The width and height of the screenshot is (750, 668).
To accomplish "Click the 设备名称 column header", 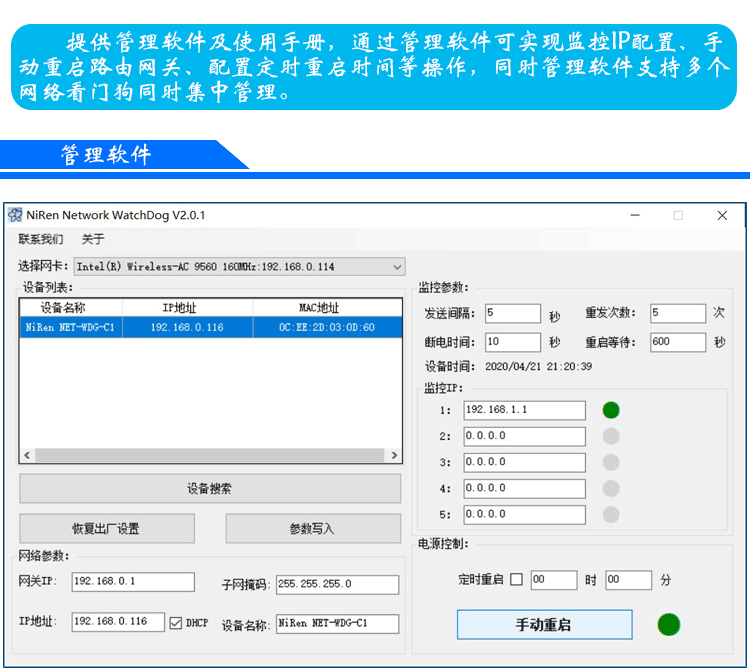I will (71, 307).
